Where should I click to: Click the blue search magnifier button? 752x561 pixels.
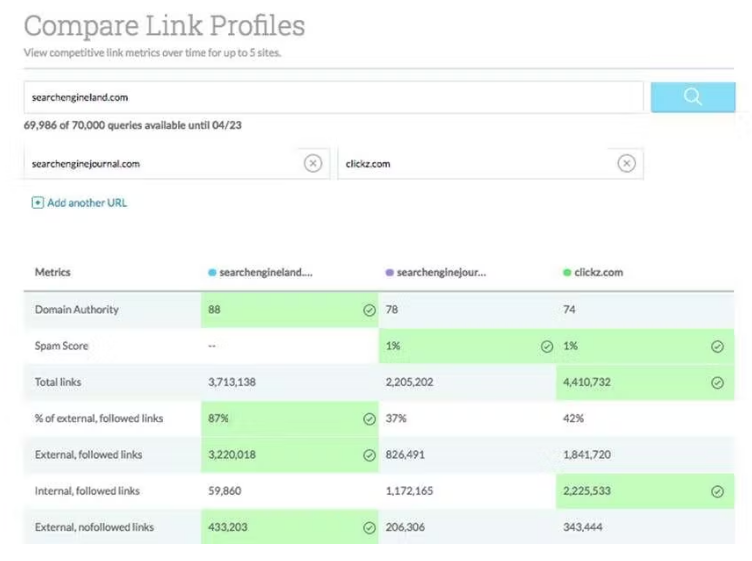click(692, 97)
